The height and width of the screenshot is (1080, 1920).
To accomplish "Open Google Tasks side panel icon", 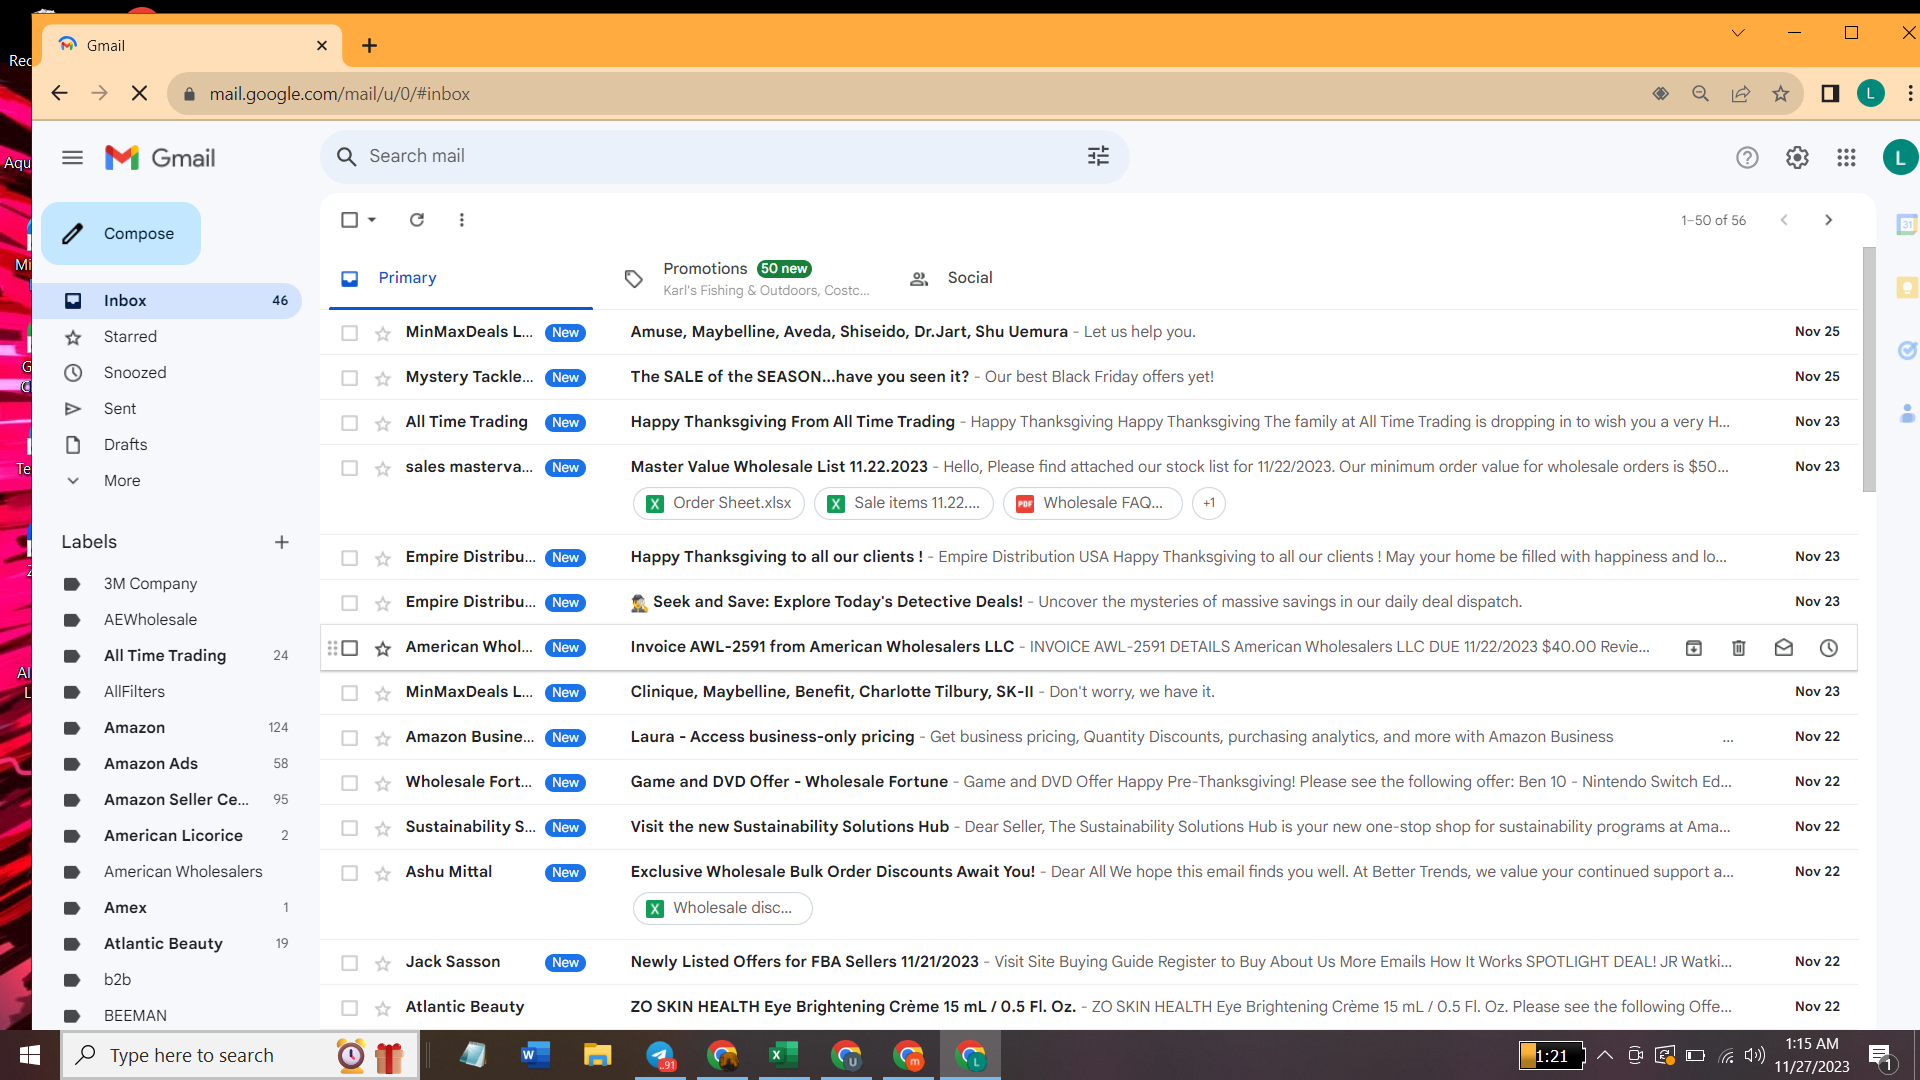I will (1907, 350).
